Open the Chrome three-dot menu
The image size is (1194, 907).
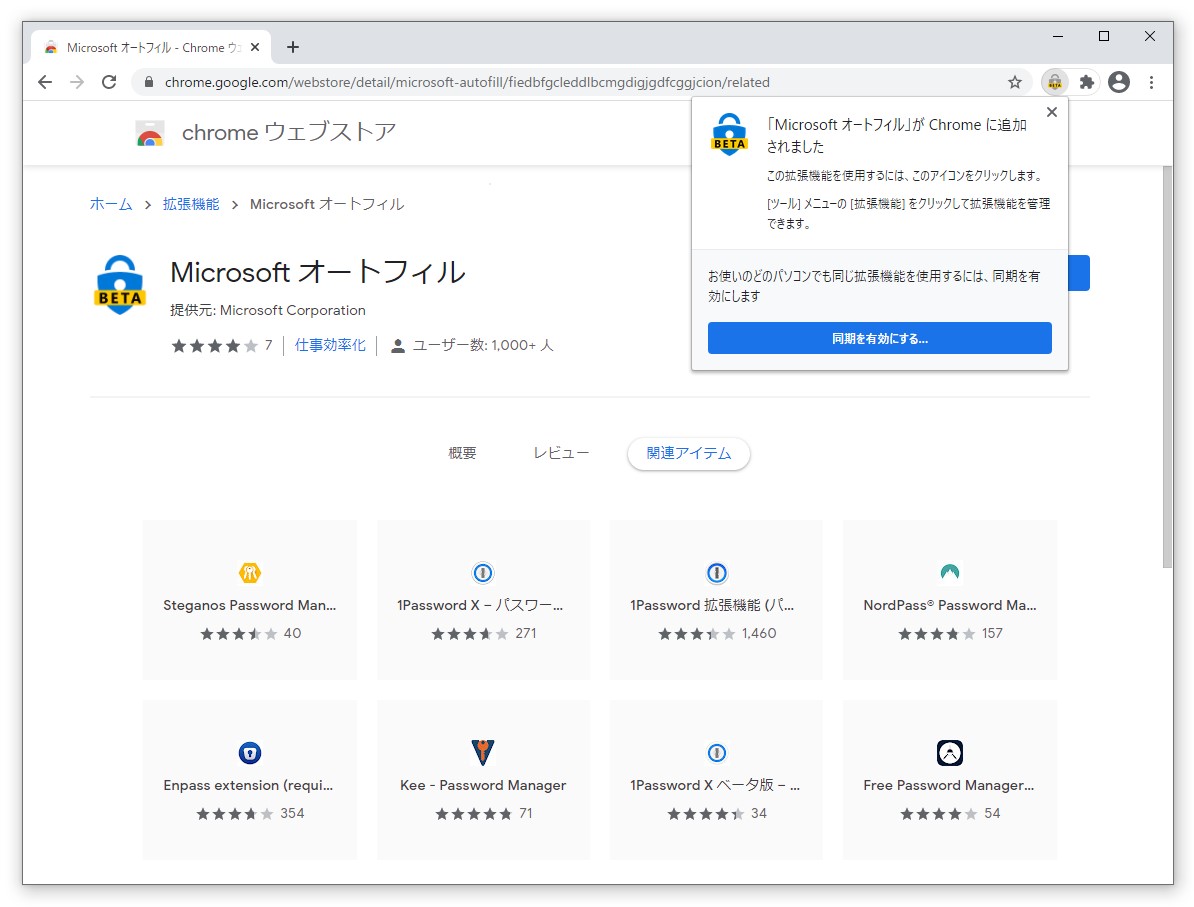1152,82
